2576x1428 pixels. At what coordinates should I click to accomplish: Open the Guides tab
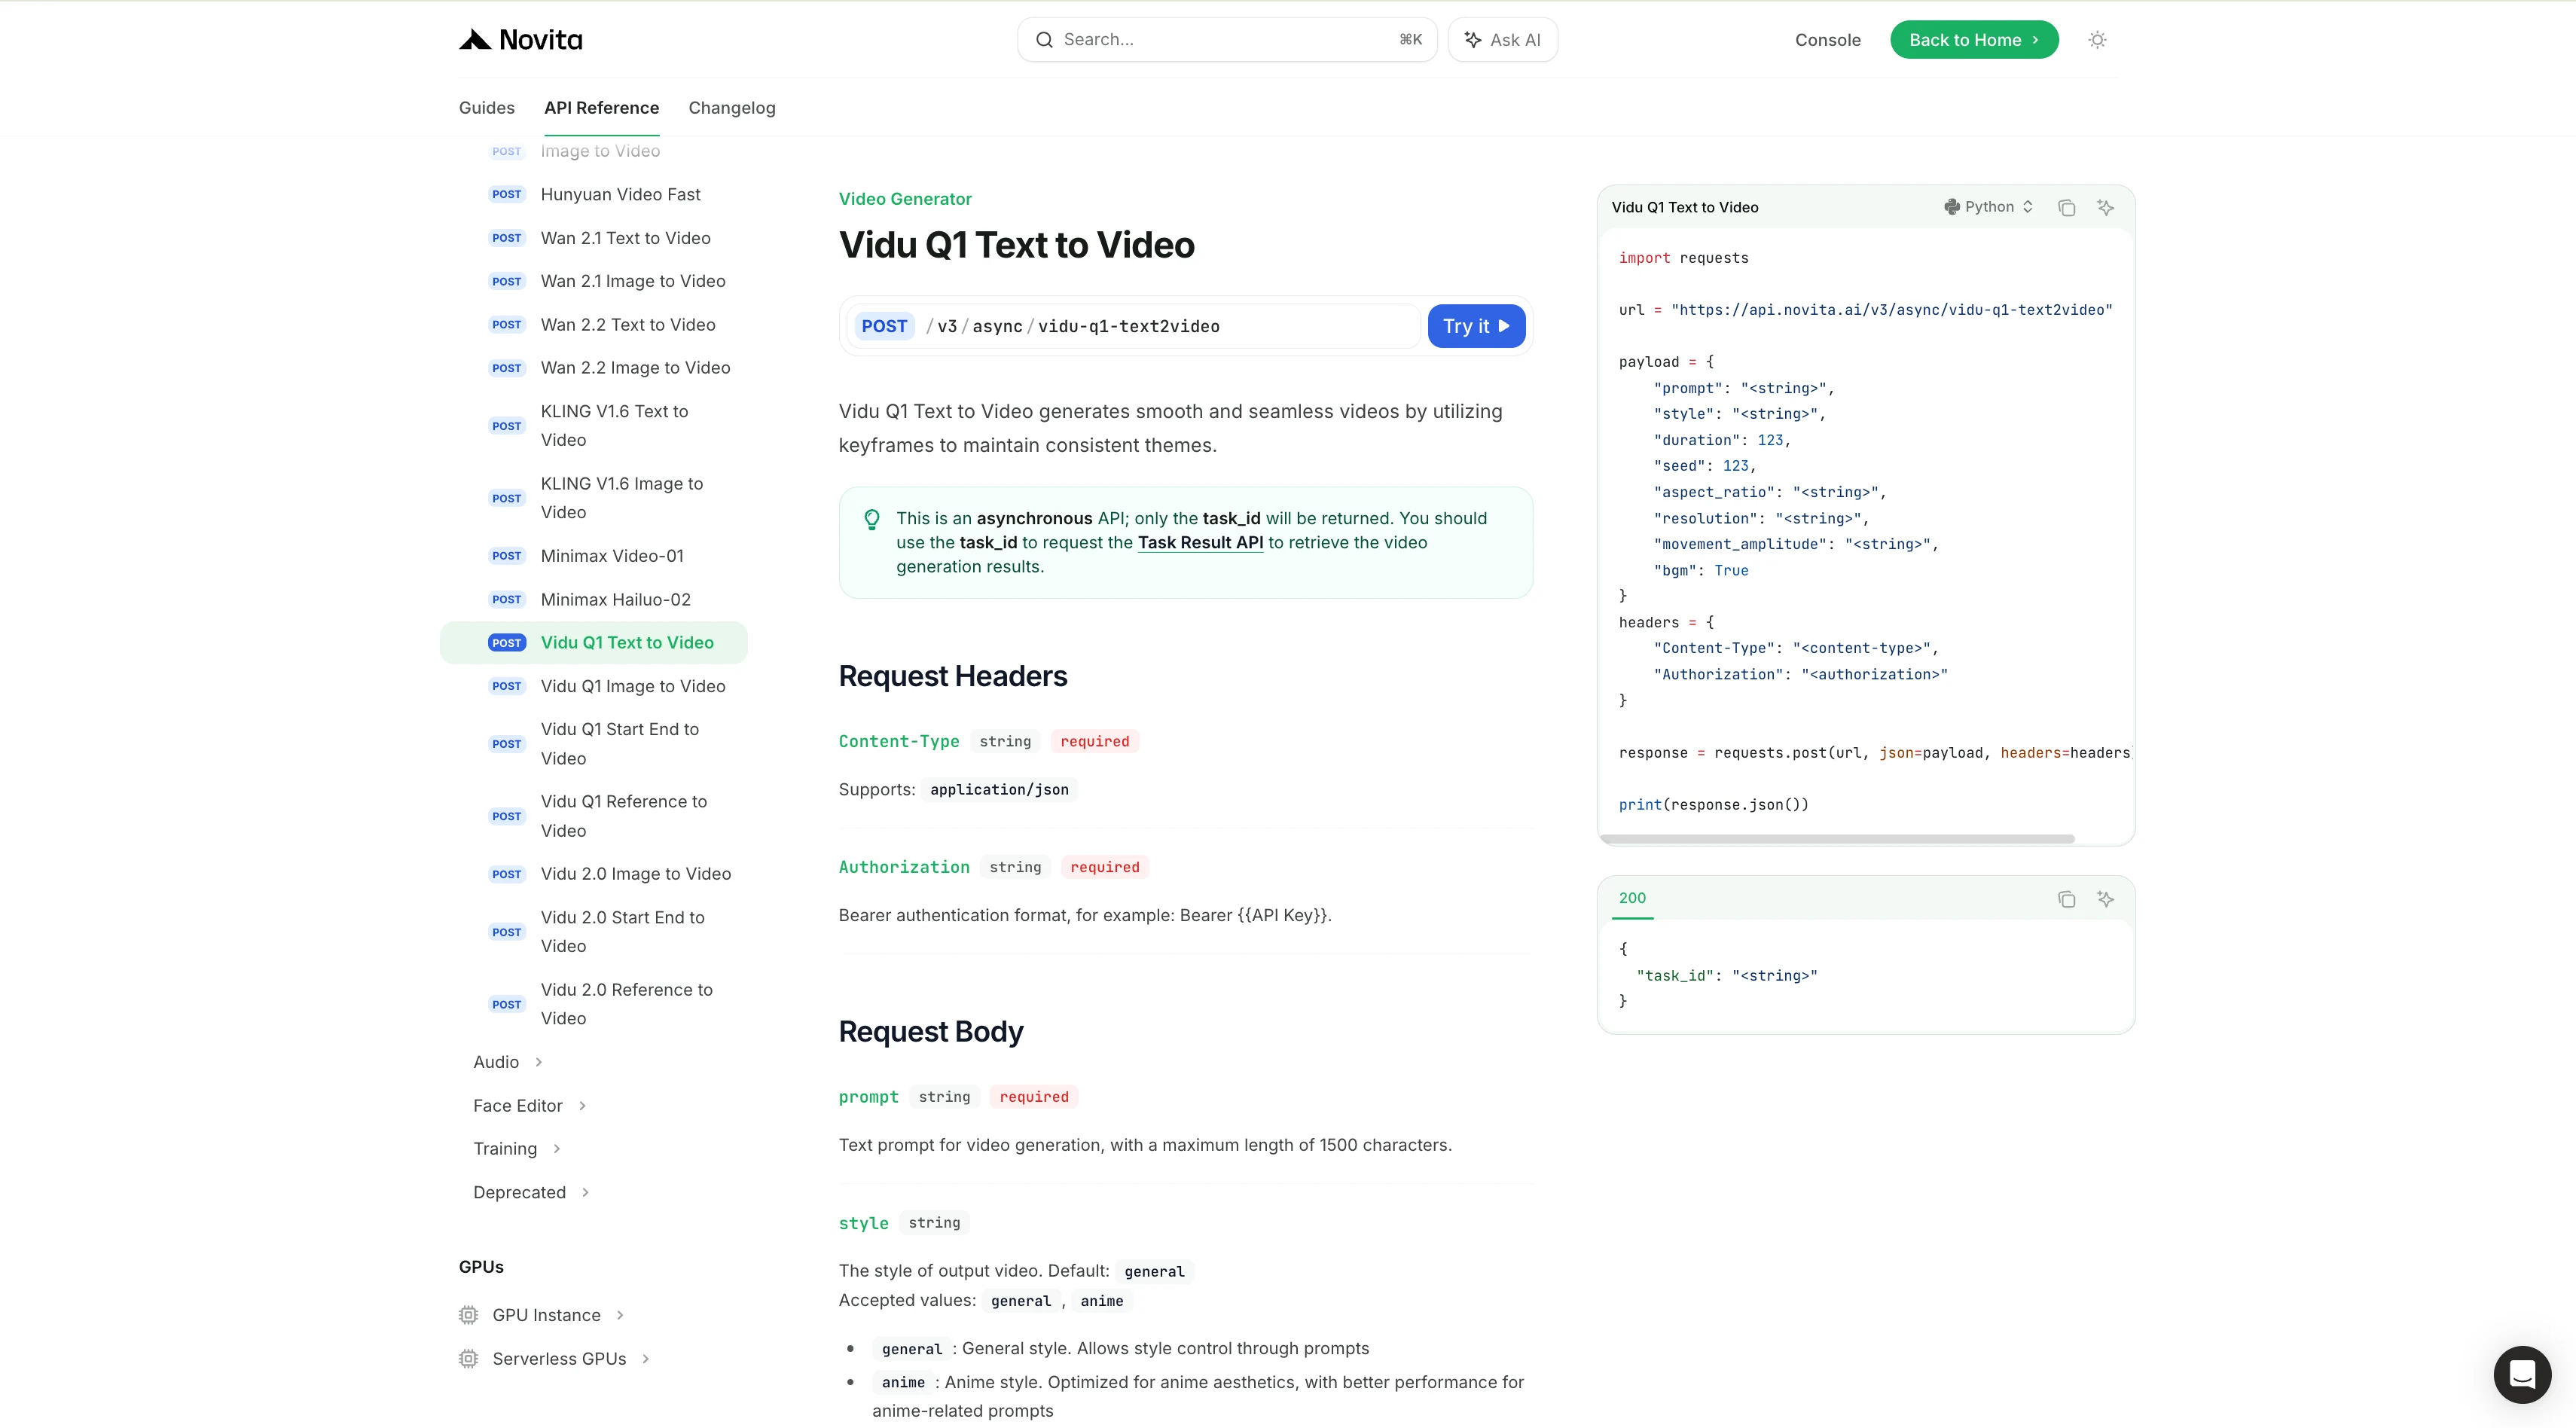(487, 108)
